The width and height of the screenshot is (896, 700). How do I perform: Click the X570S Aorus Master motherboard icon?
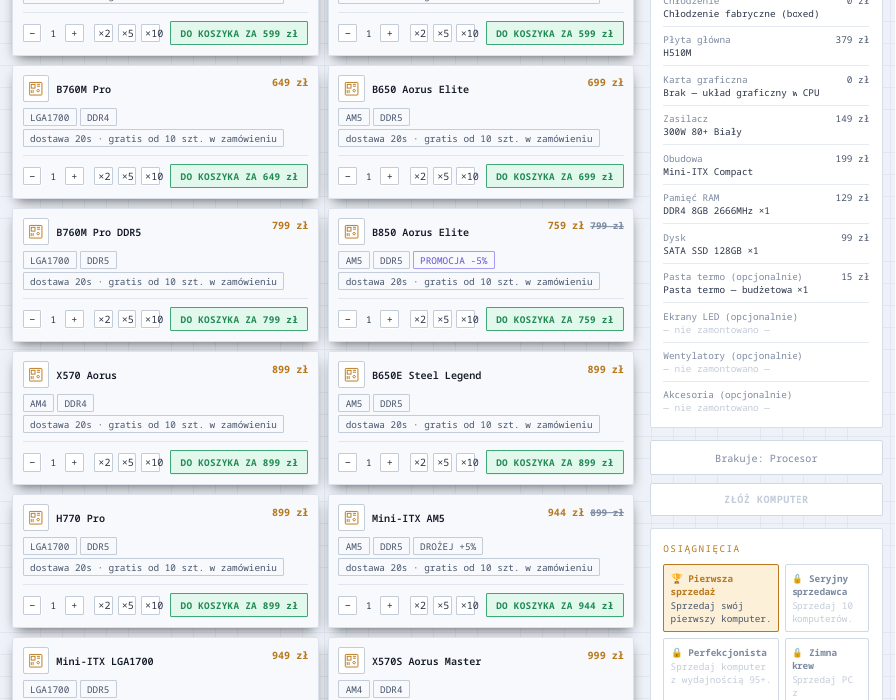(351, 661)
